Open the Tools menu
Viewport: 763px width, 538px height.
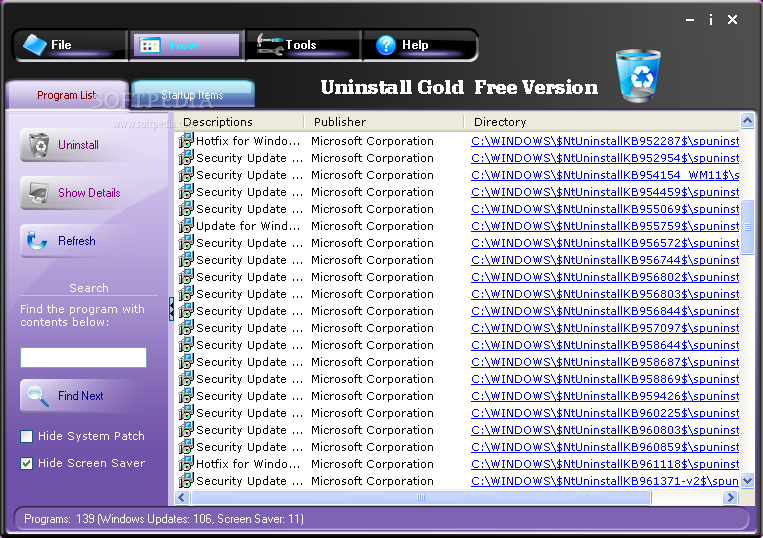pos(303,45)
